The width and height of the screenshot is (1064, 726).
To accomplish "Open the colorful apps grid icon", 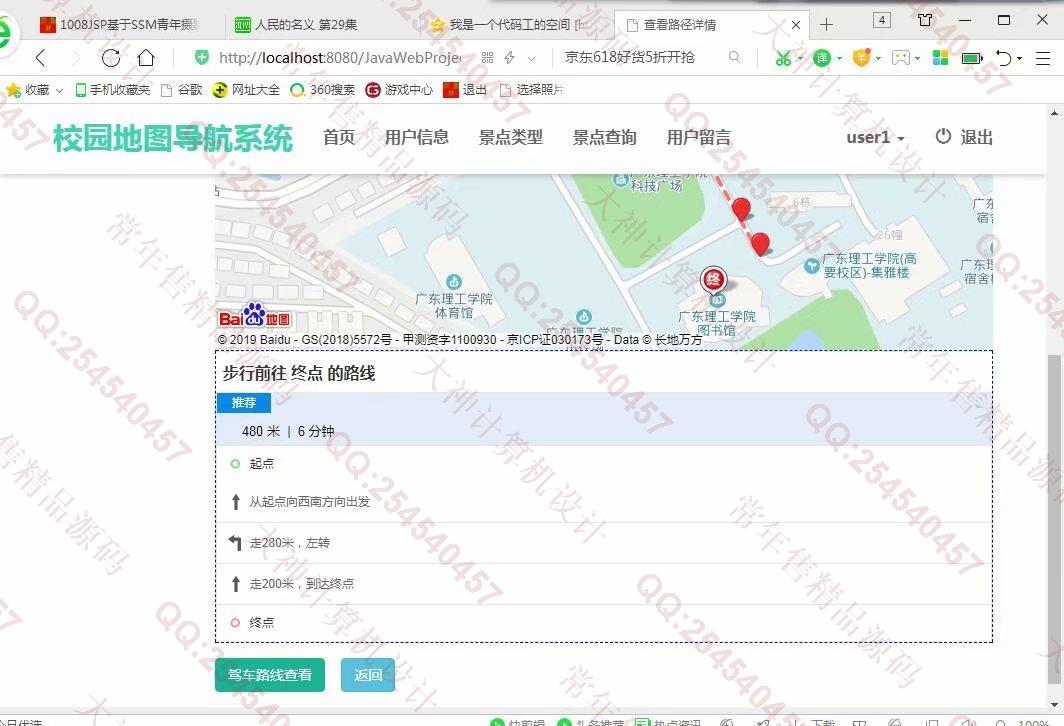I will pos(940,58).
